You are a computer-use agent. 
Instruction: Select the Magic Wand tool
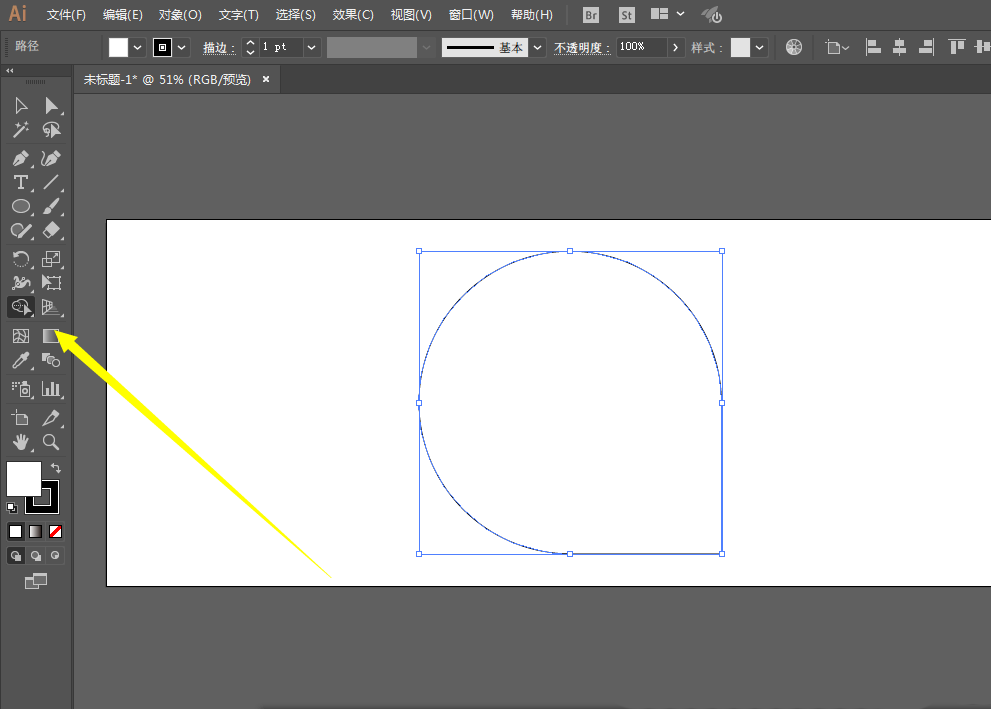20,130
